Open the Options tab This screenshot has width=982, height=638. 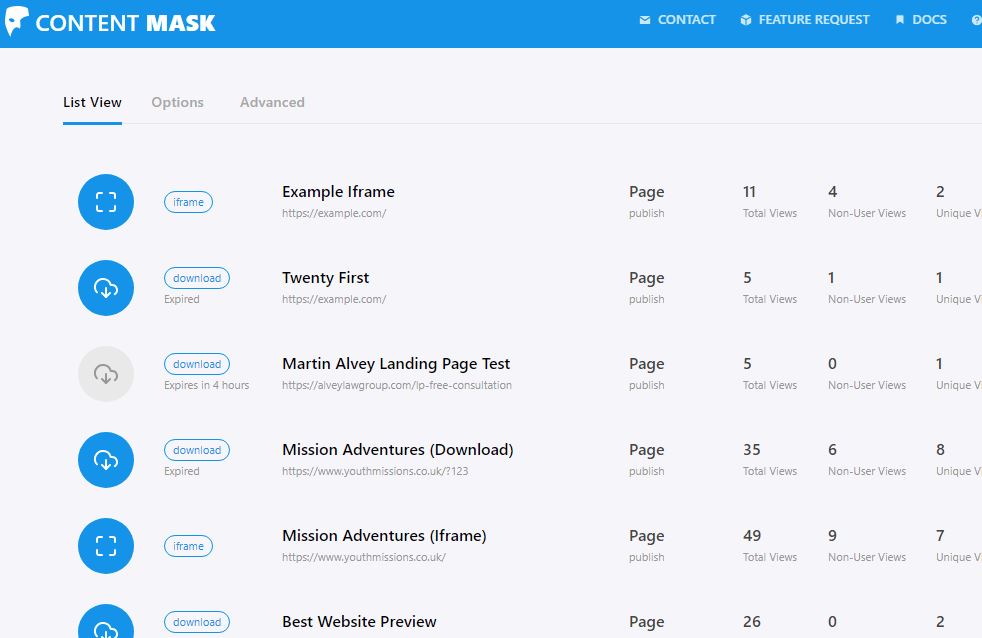click(177, 102)
